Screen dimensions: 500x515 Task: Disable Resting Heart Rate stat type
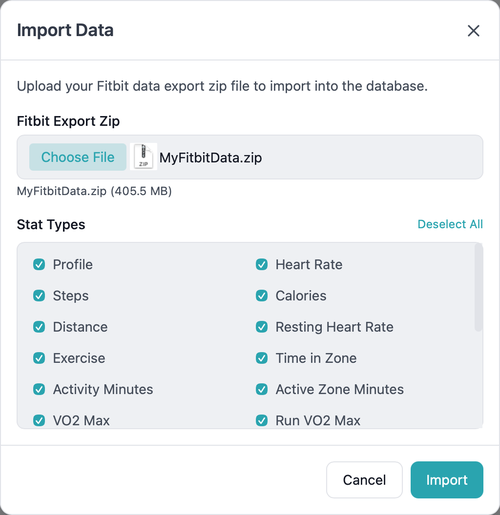262,327
